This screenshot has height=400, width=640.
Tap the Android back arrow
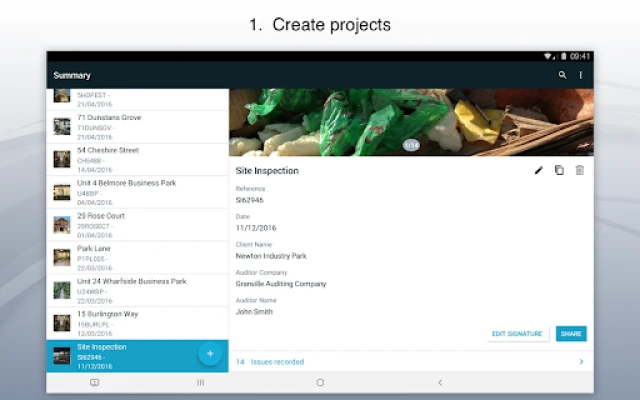pyautogui.click(x=440, y=382)
